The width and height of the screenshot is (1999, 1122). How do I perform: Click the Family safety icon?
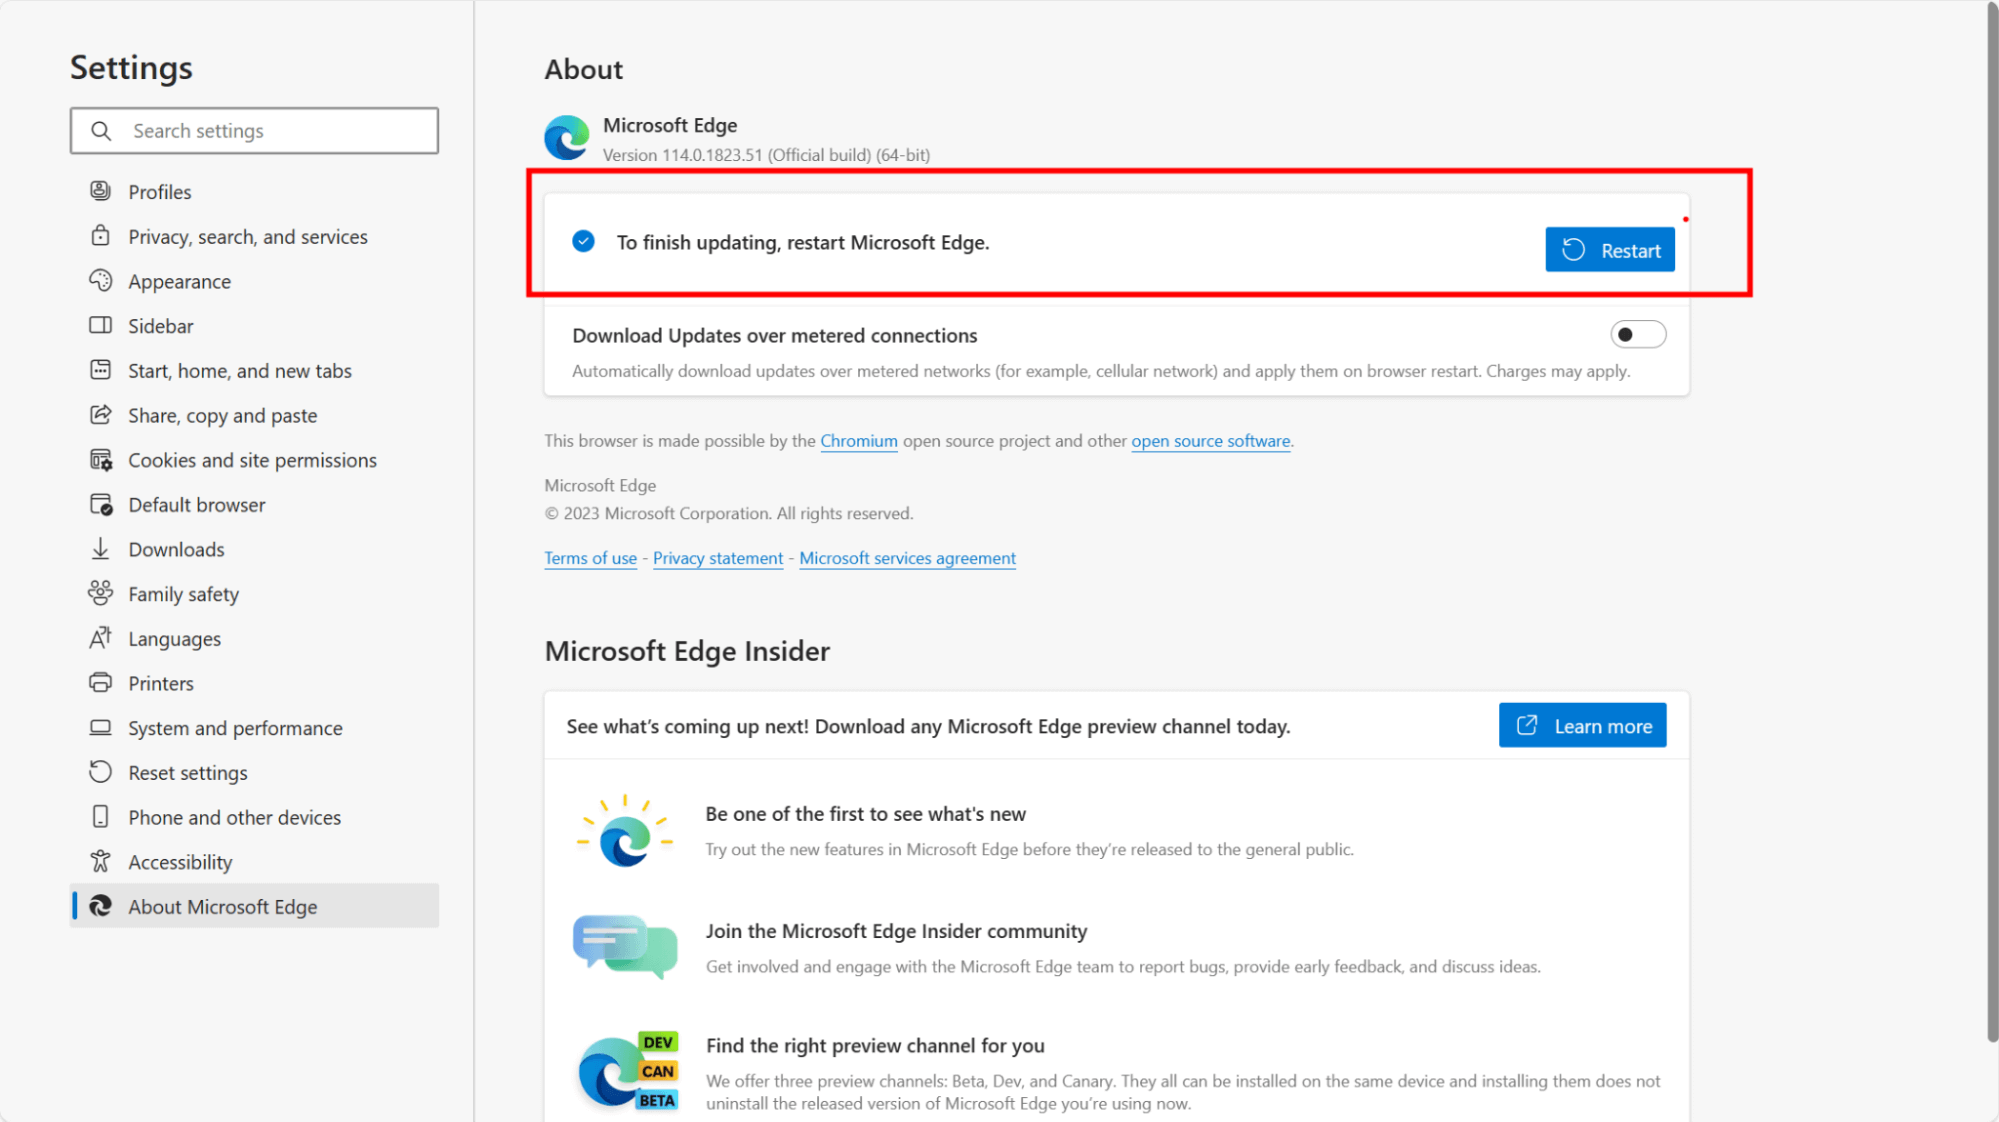click(x=100, y=593)
